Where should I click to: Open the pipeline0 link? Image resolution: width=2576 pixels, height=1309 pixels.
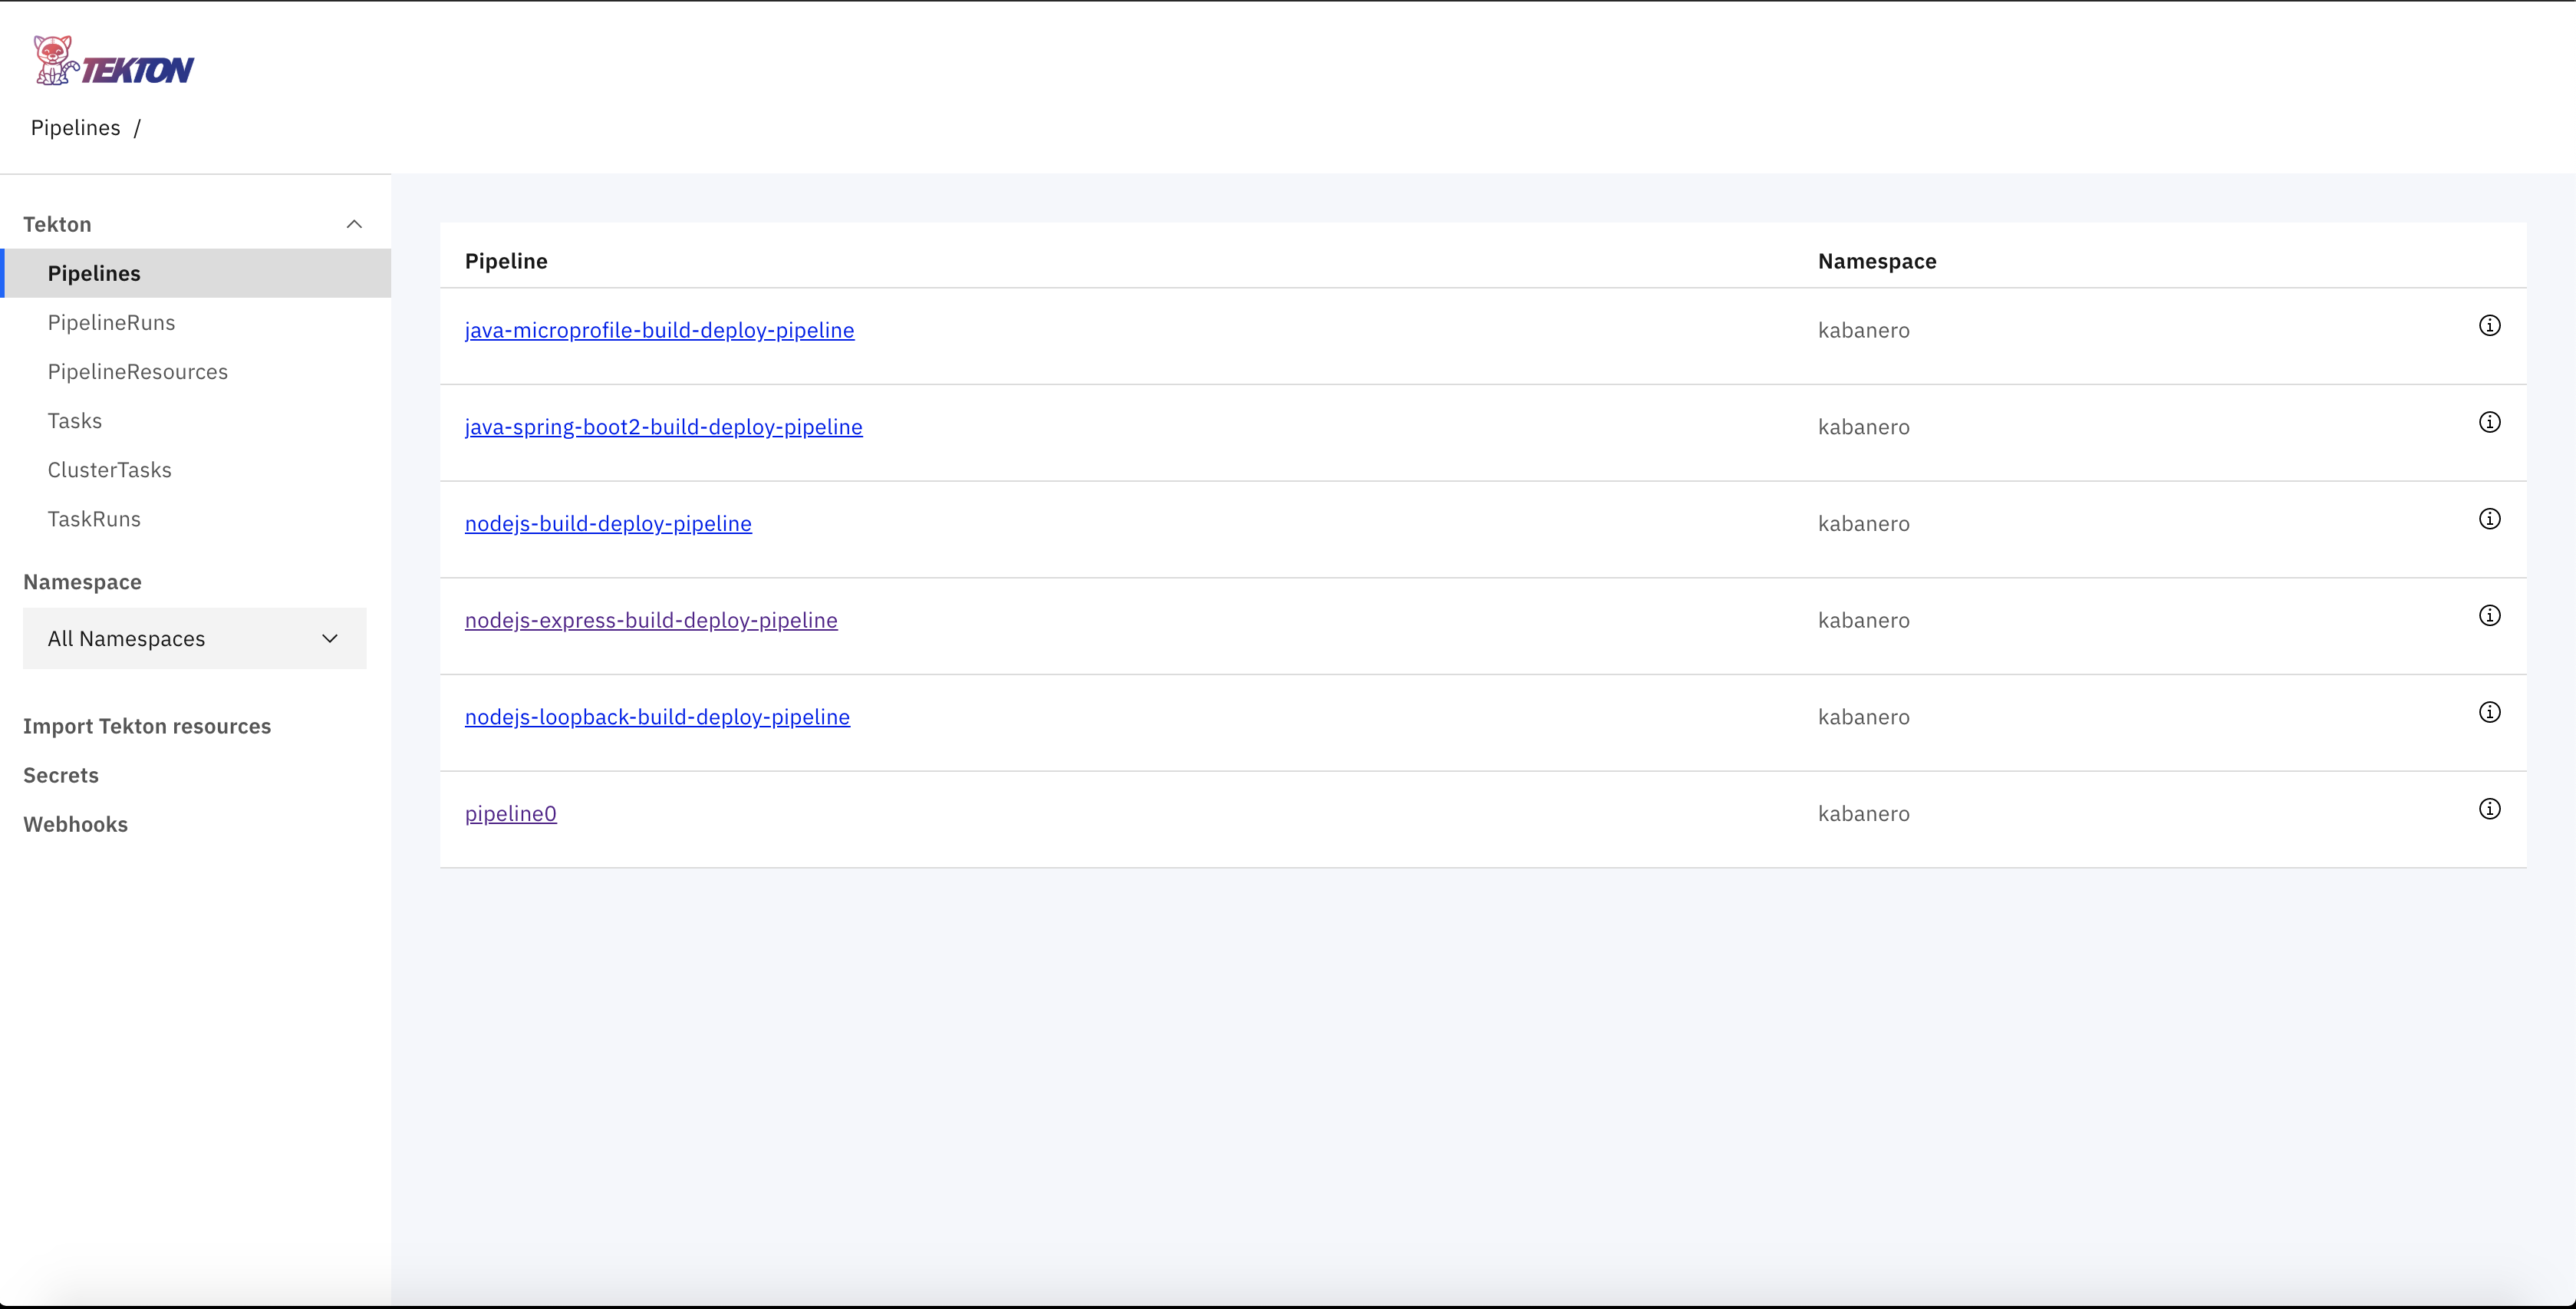510,813
